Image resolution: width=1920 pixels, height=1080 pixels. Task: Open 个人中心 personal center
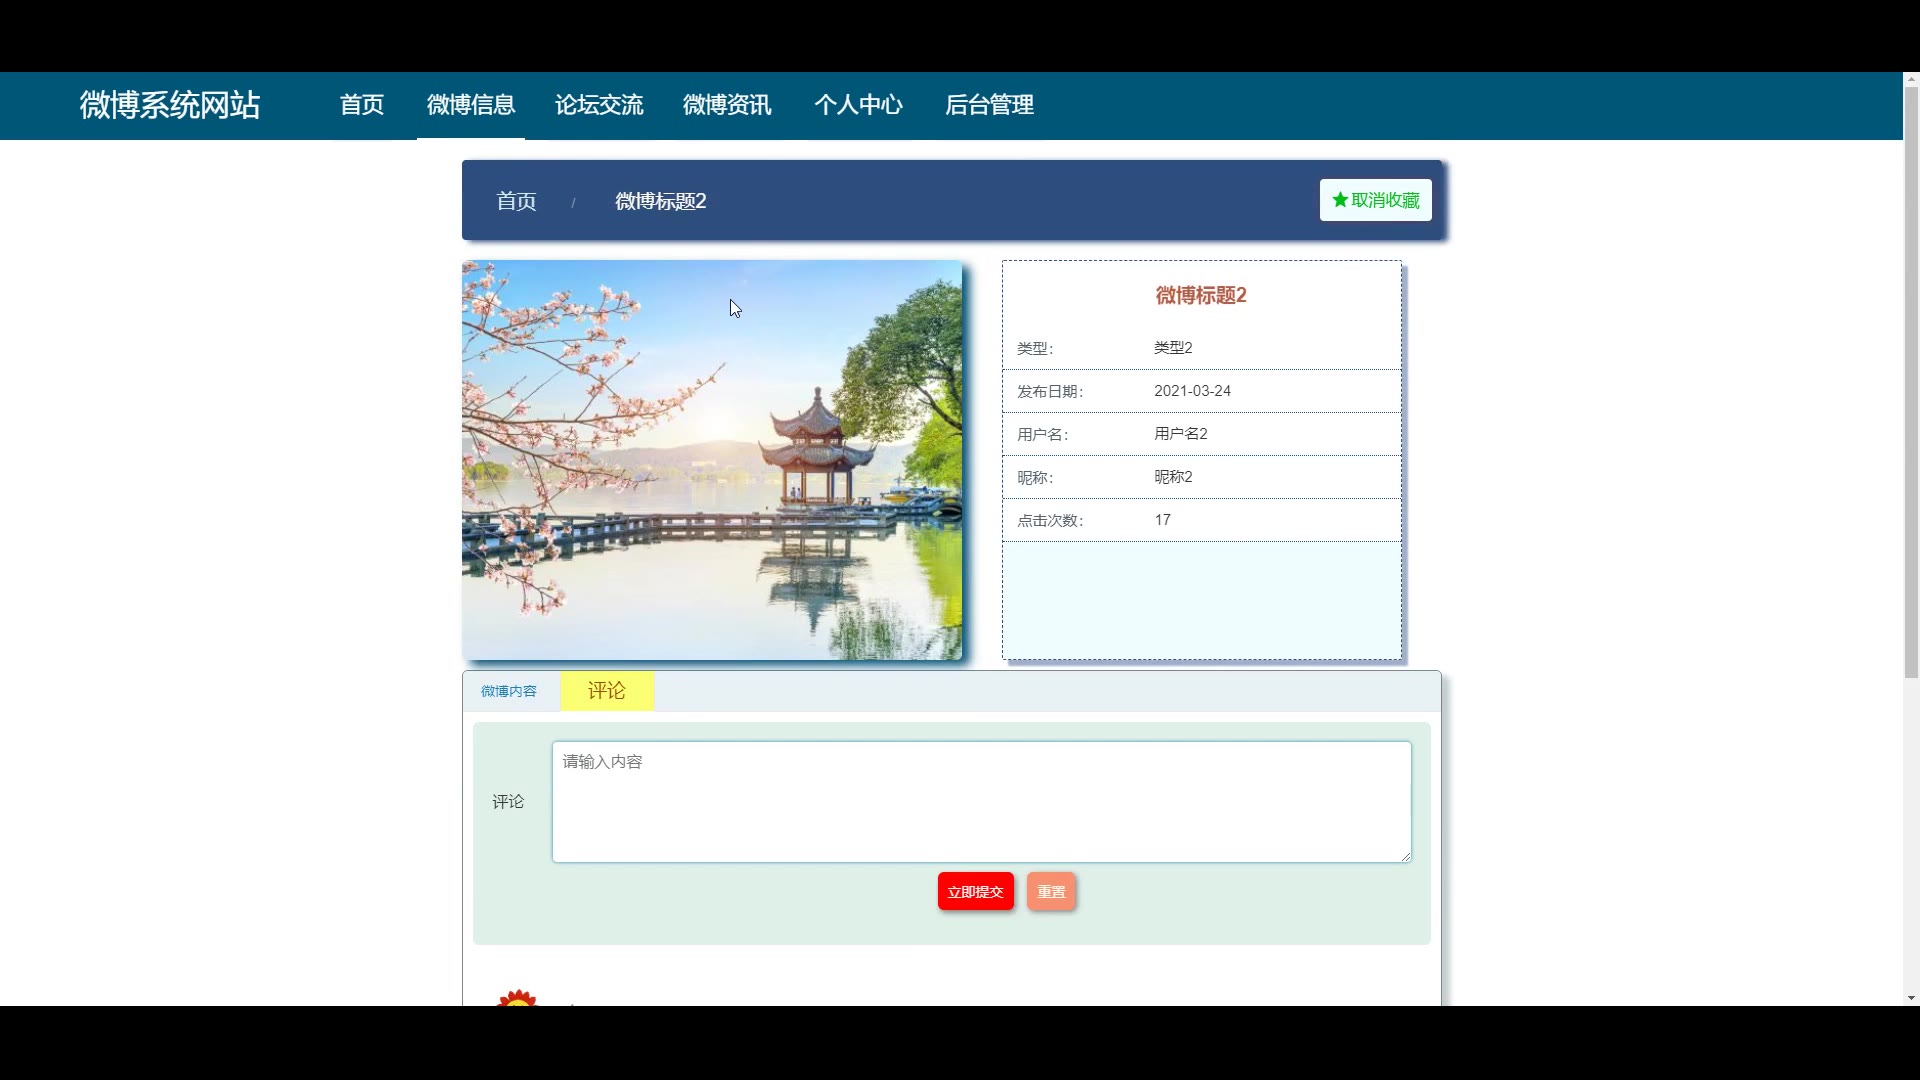(858, 105)
